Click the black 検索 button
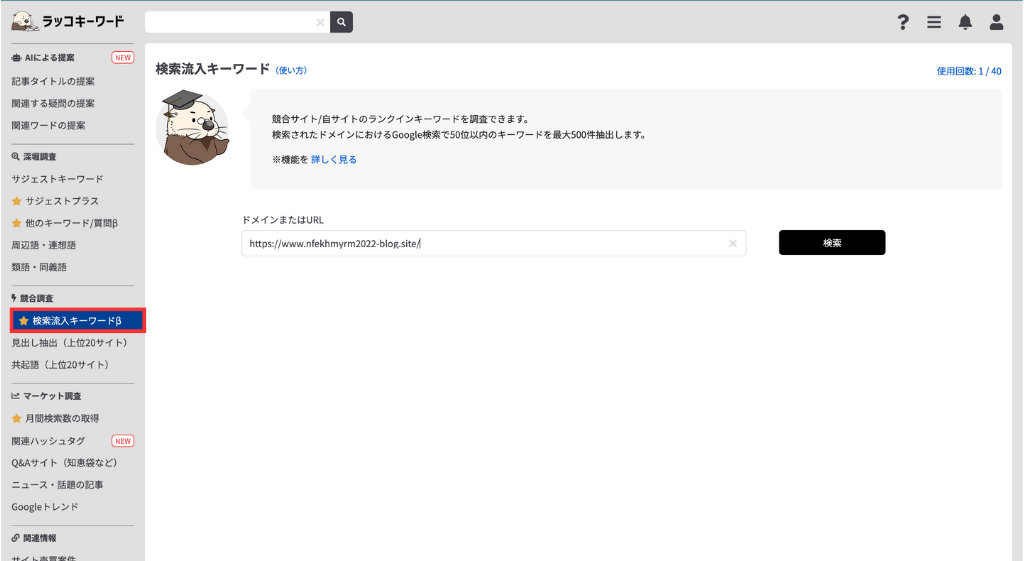1024x561 pixels. point(832,243)
